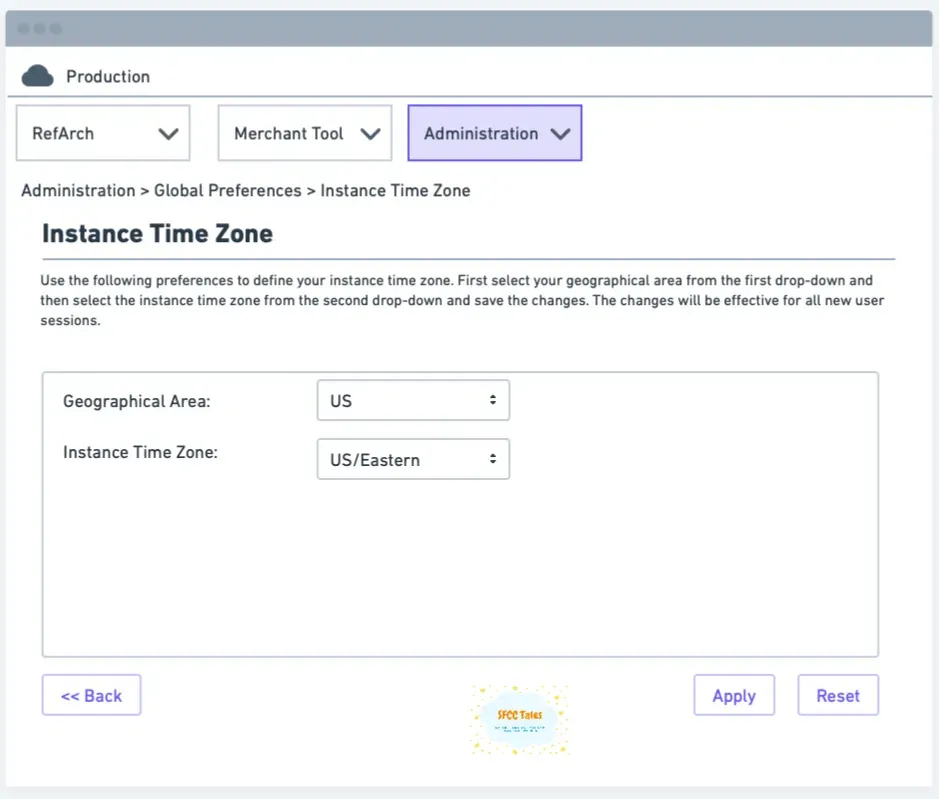Expand the Geographical Area combo box
This screenshot has width=939, height=799.
pos(413,399)
